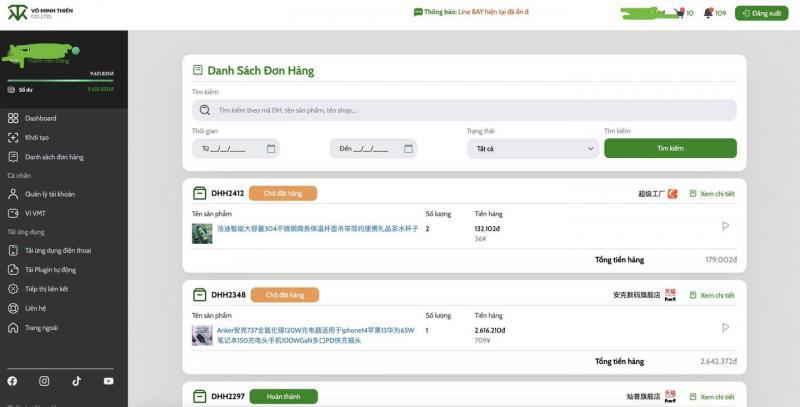
Task: Click the notification bell icon
Action: (x=708, y=13)
